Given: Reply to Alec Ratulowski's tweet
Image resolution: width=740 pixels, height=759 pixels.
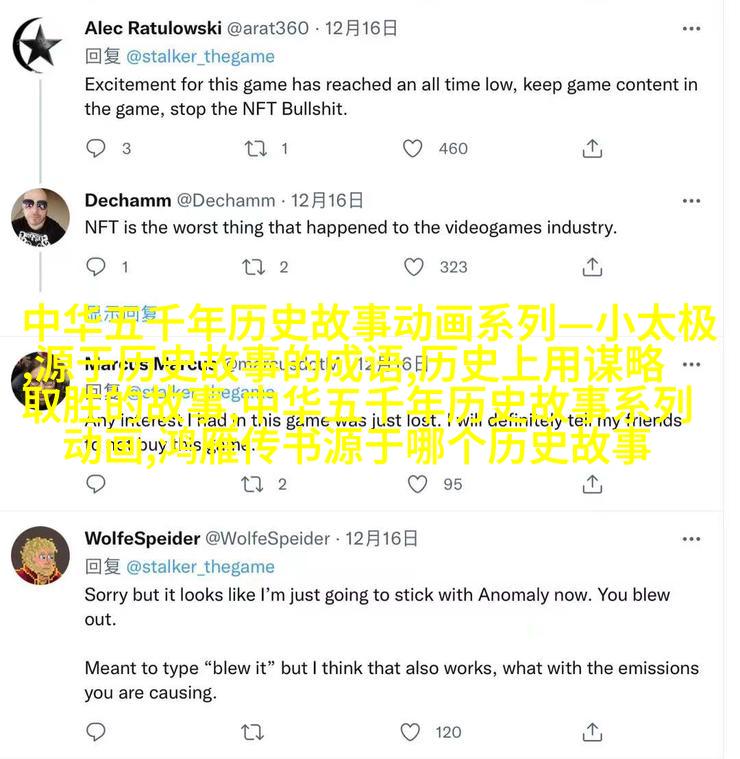Looking at the screenshot, I should click(95, 148).
